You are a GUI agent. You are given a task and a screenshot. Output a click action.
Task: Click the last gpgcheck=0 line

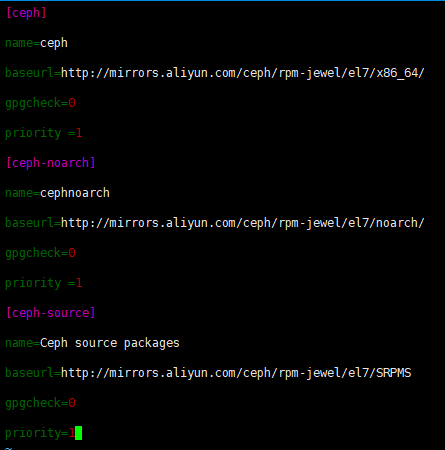(x=40, y=403)
